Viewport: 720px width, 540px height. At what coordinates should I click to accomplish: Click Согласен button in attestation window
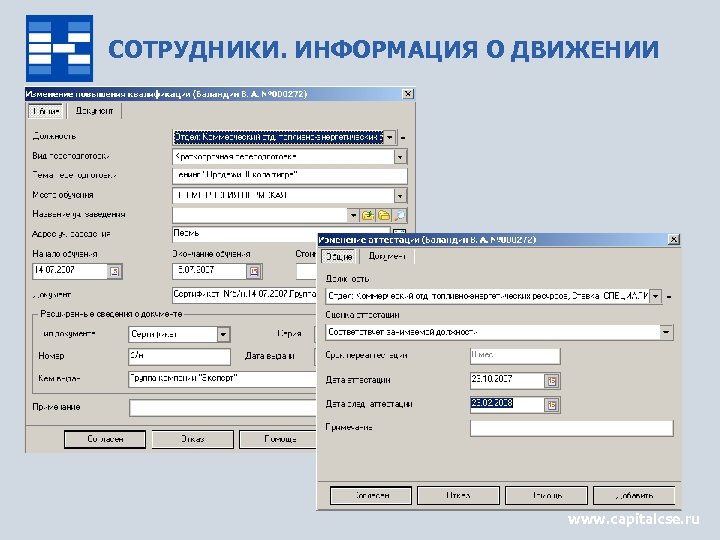click(x=371, y=496)
